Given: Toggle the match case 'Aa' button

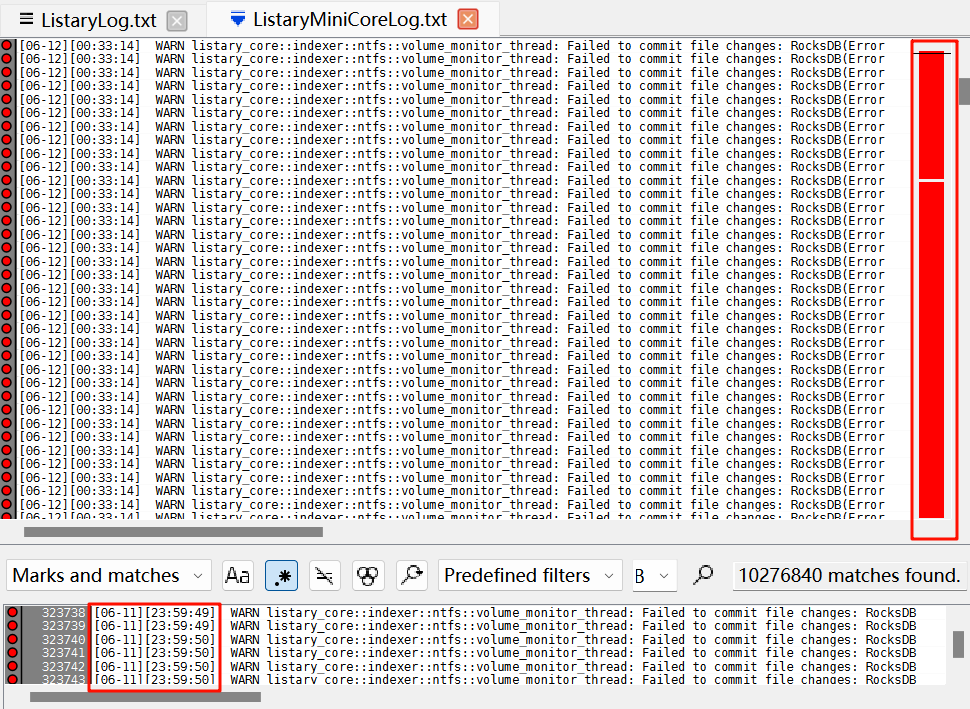Looking at the screenshot, I should click(238, 575).
